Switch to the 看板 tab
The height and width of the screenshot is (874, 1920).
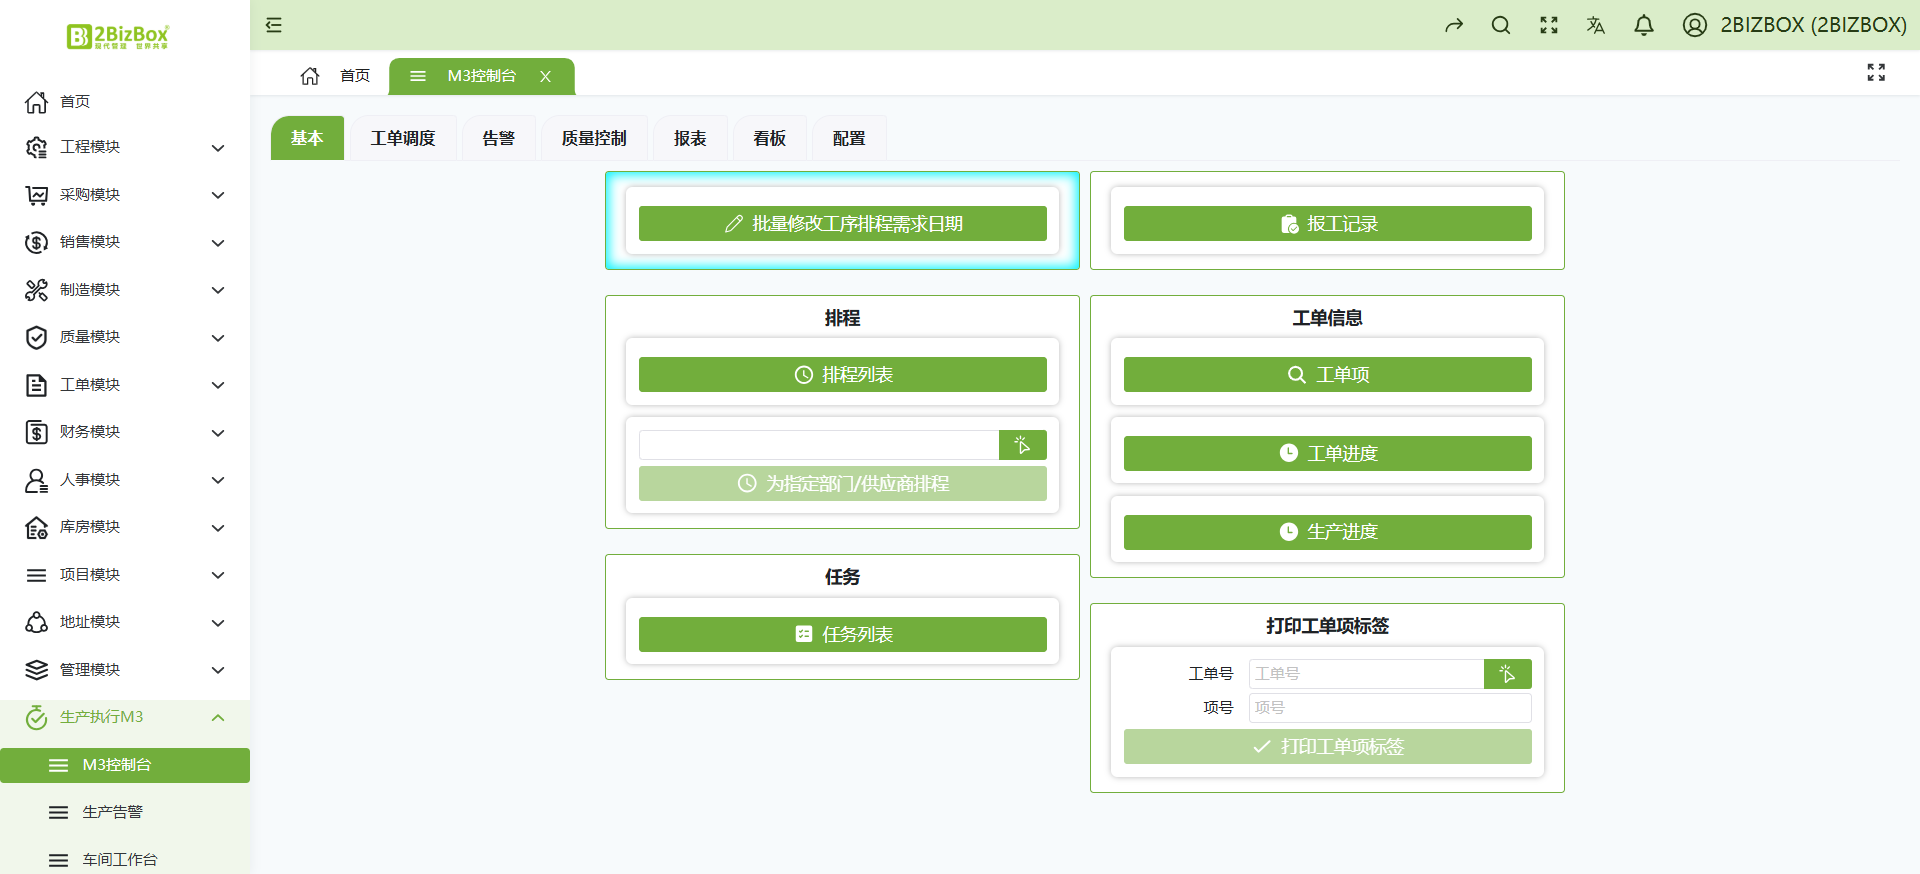click(769, 138)
